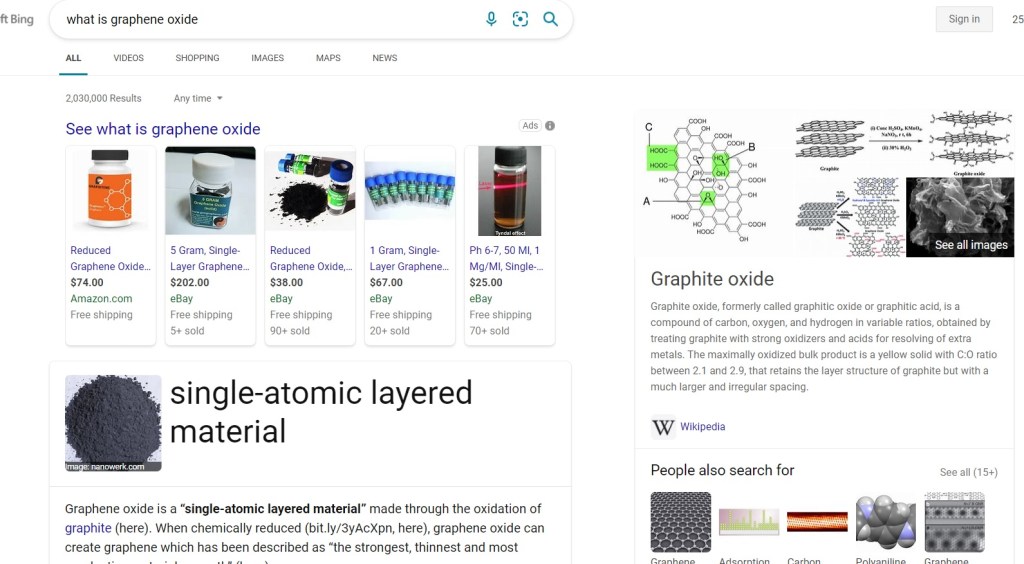This screenshot has height=564, width=1024.
Task: Switch to the Images tab
Action: tap(267, 58)
